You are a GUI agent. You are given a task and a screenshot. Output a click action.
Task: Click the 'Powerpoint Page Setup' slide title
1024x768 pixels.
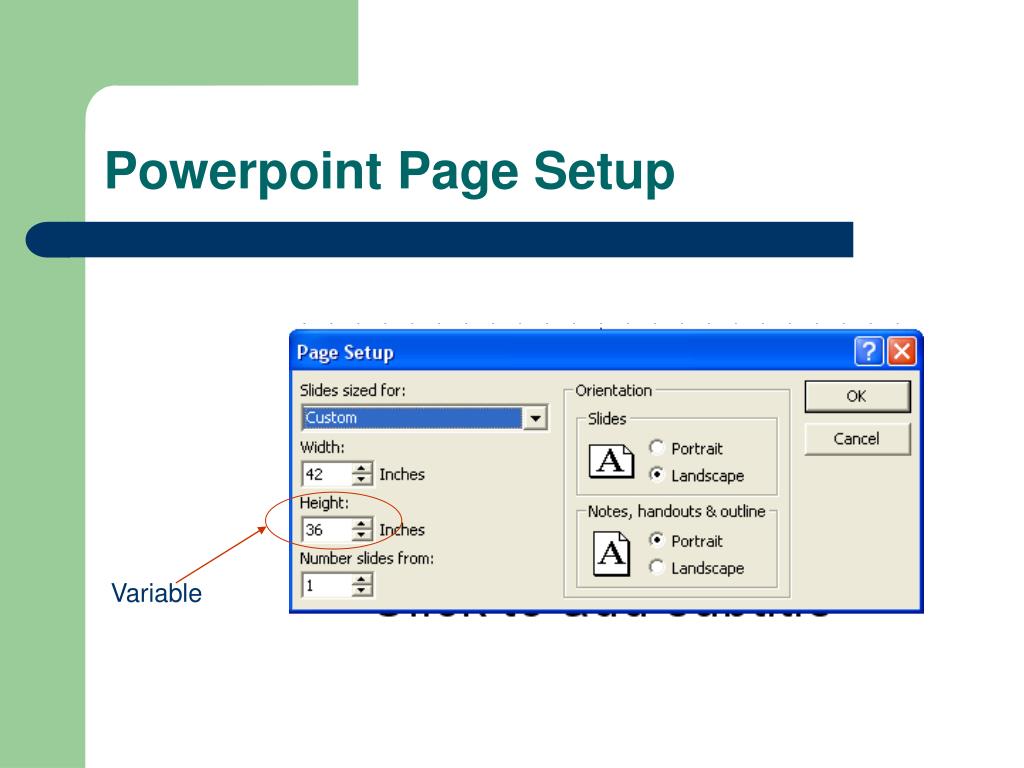[390, 172]
